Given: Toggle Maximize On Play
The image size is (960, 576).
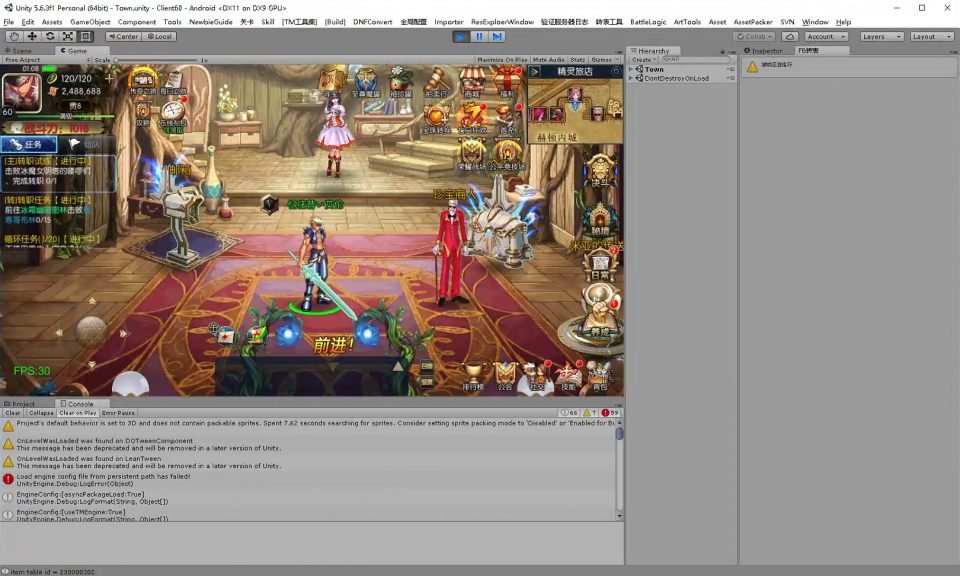Looking at the screenshot, I should pyautogui.click(x=502, y=60).
